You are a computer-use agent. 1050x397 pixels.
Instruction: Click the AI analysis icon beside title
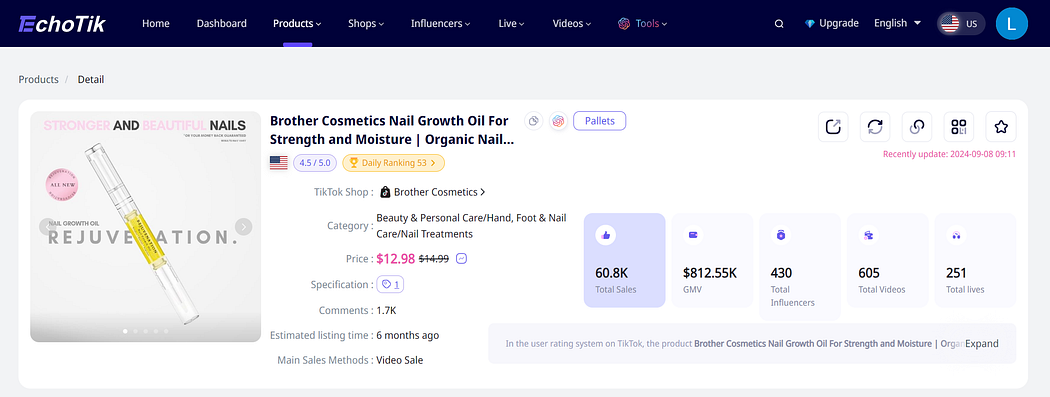click(558, 121)
